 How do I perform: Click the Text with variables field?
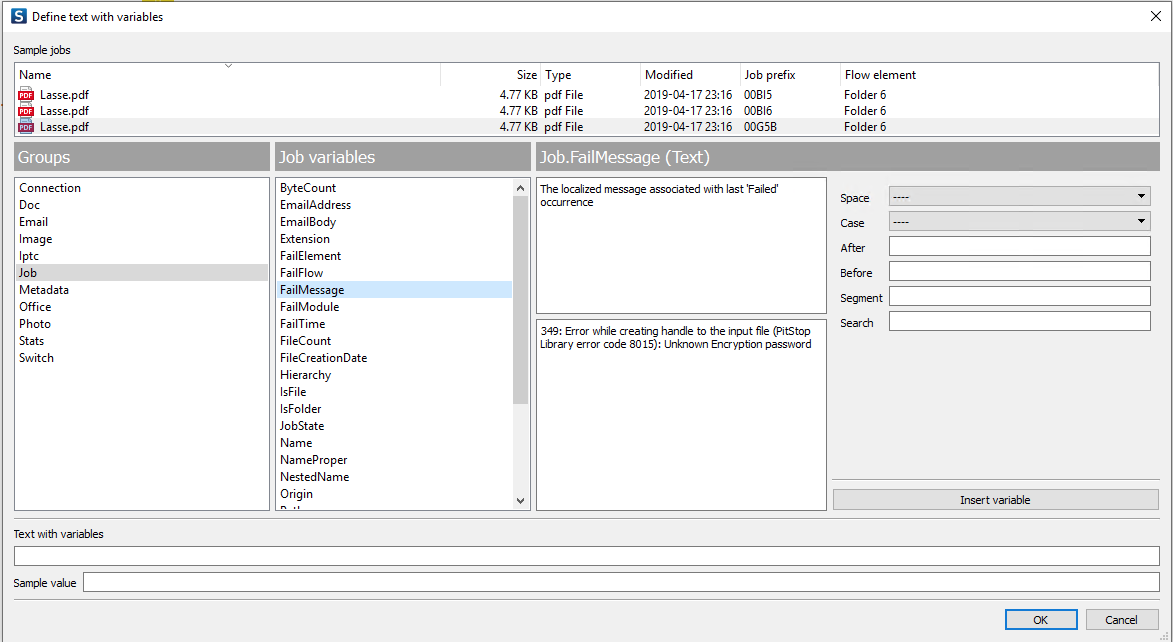(586, 556)
